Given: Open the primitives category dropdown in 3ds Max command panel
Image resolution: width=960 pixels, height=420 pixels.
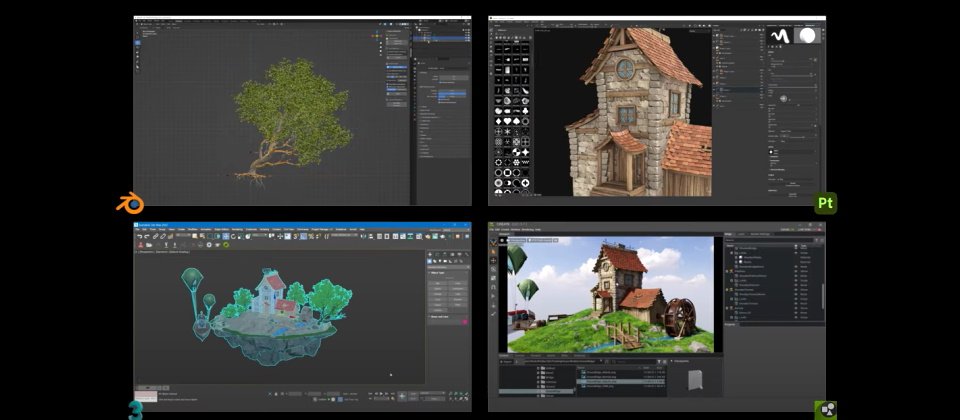Looking at the screenshot, I should click(x=449, y=267).
